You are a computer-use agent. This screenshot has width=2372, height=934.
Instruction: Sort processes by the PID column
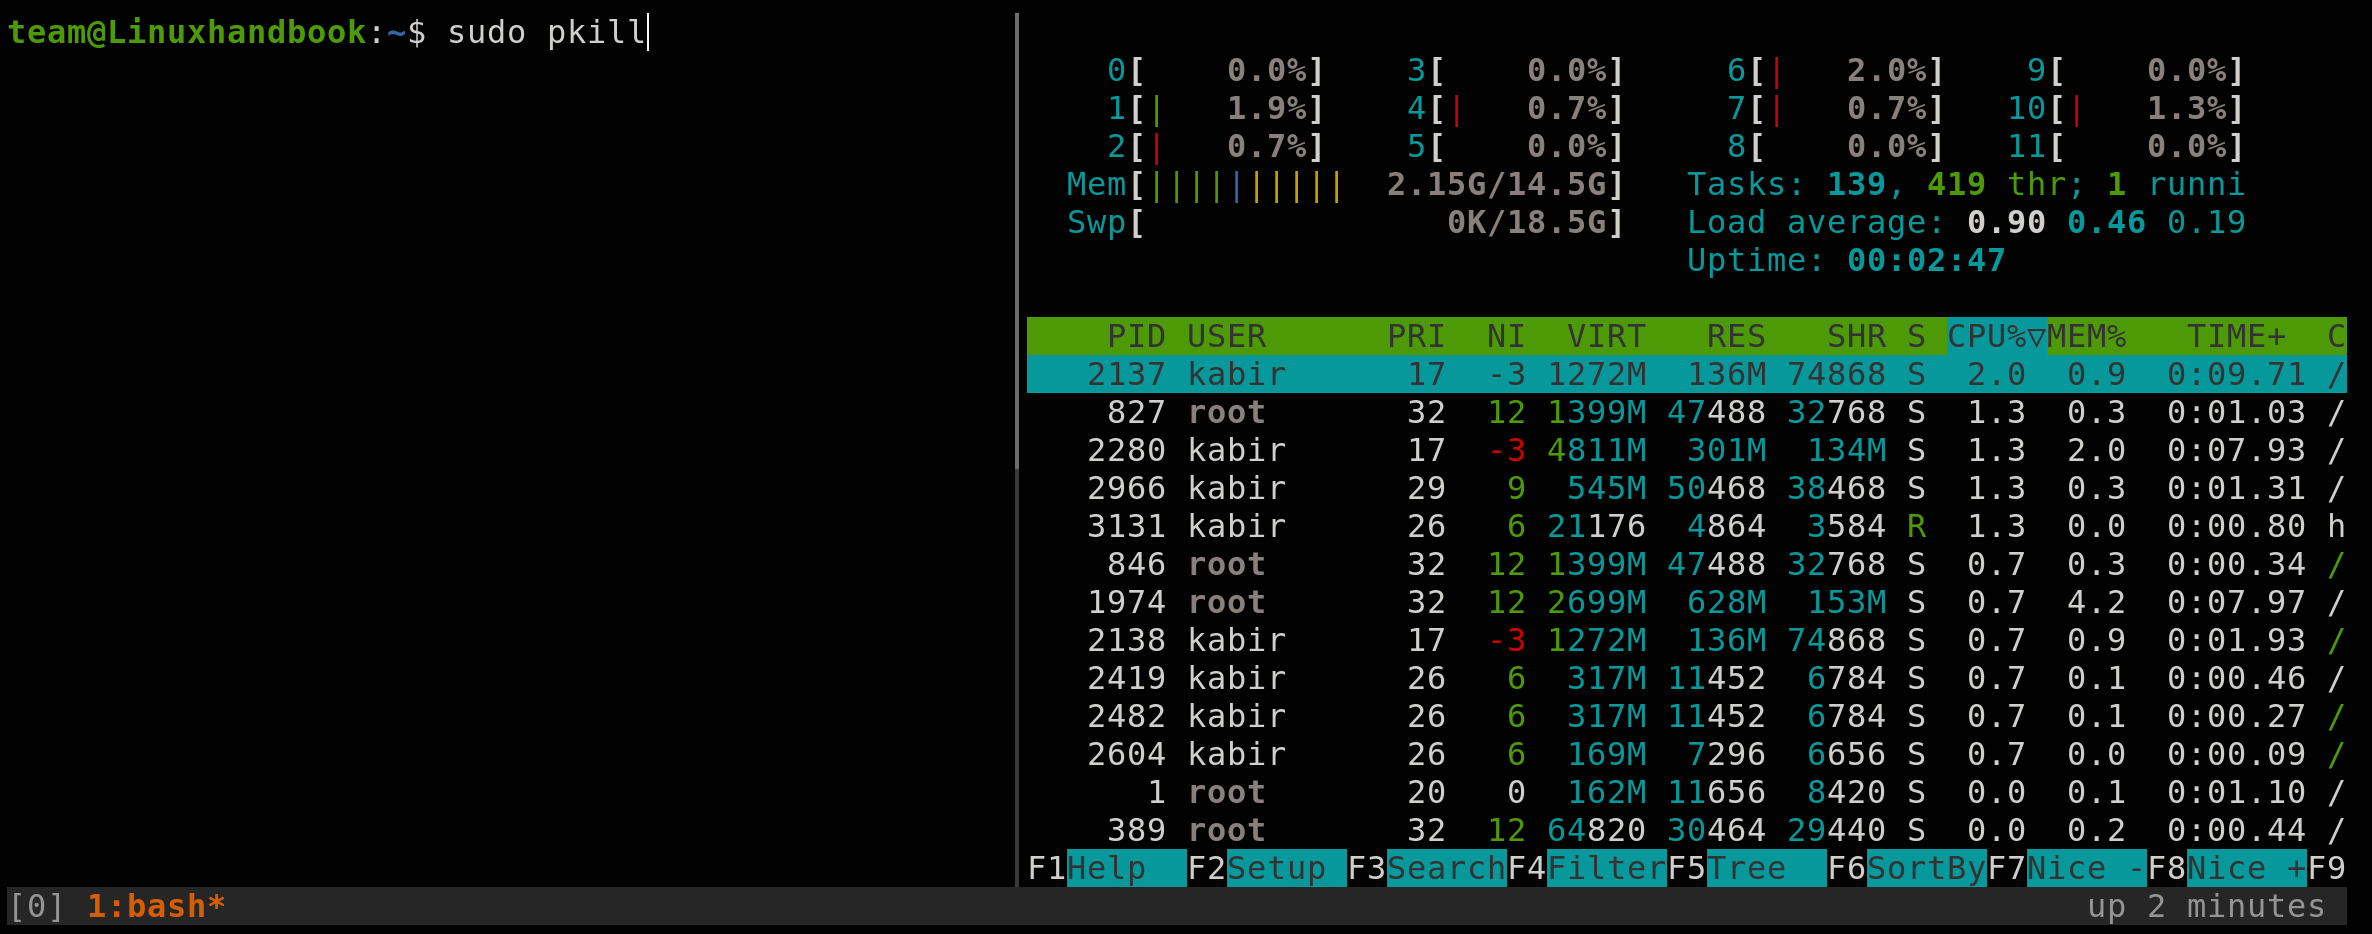click(1135, 336)
